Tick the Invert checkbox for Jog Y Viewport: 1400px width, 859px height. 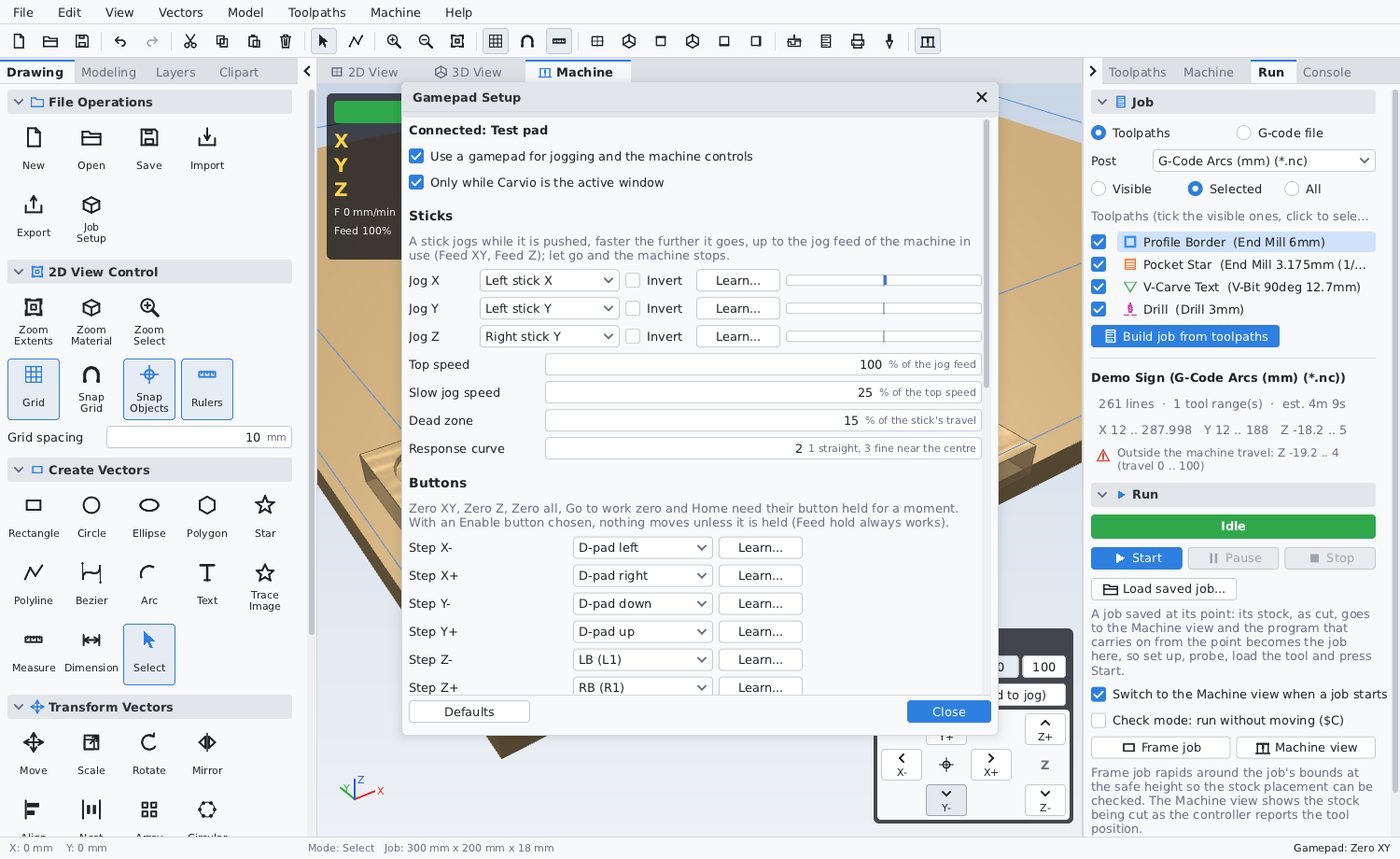click(633, 308)
